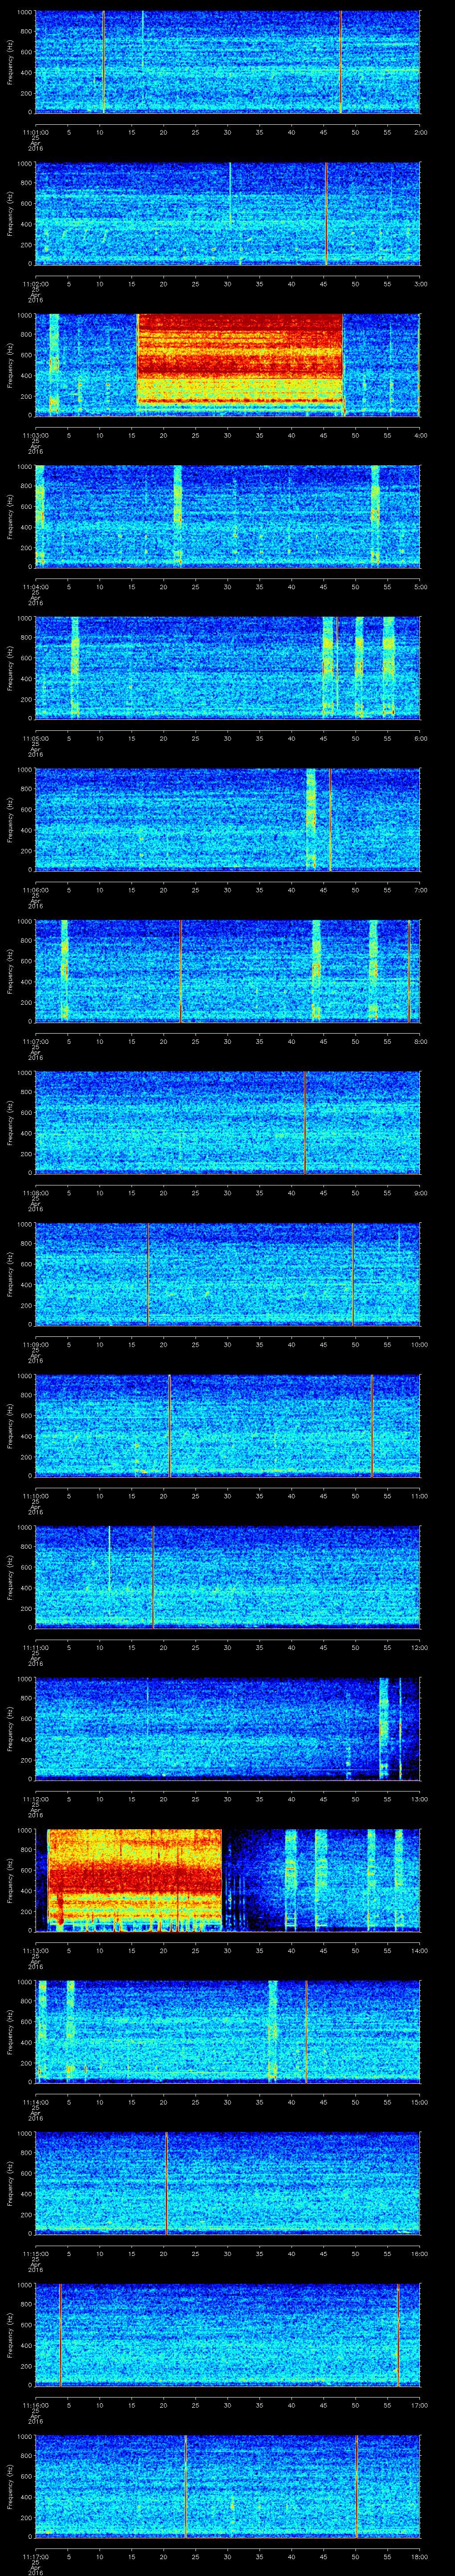This screenshot has width=455, height=2576.
Task: Click the '11:12:00' start time label
Action: click(35, 1798)
